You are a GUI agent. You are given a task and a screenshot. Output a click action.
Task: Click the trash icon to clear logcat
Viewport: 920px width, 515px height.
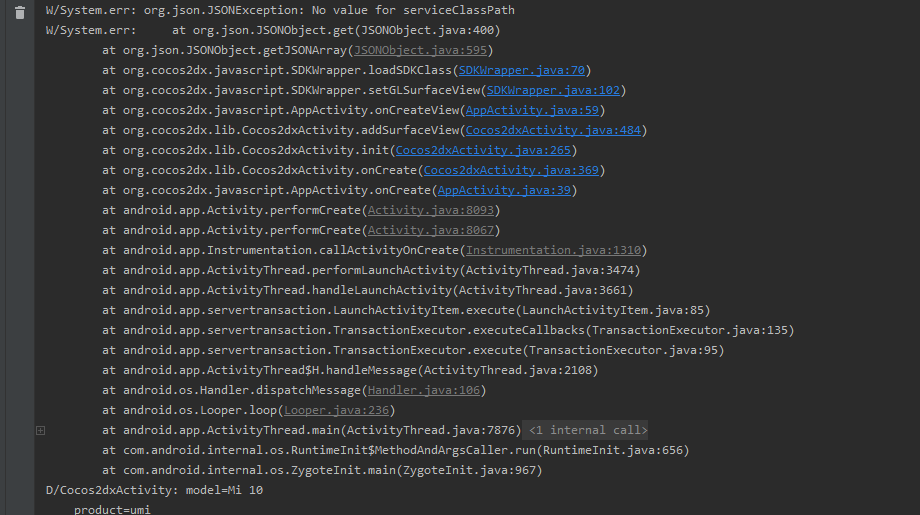point(20,11)
